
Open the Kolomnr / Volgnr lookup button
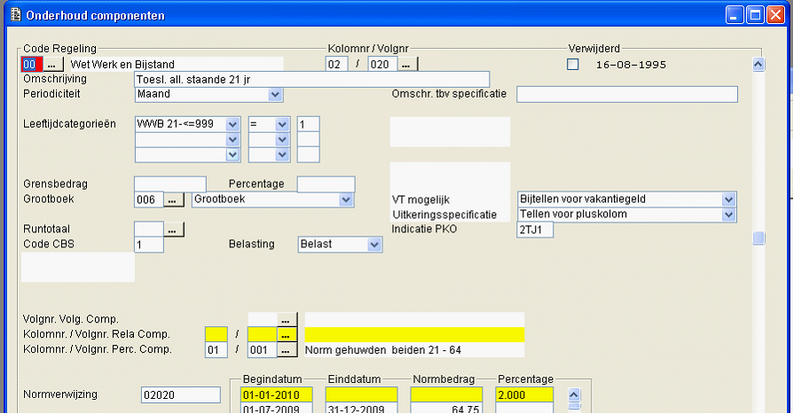[407, 64]
